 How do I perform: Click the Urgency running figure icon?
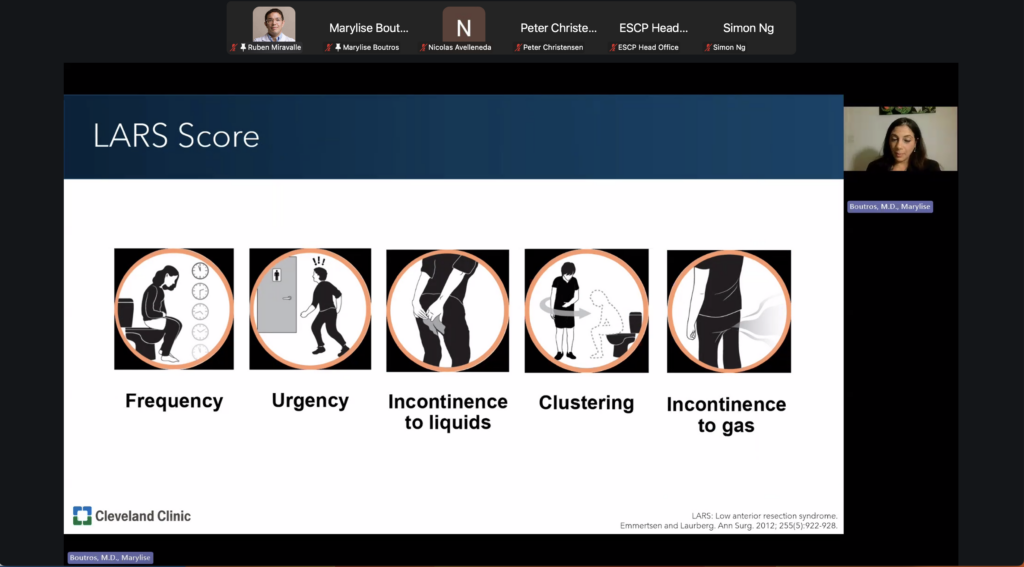coord(310,309)
